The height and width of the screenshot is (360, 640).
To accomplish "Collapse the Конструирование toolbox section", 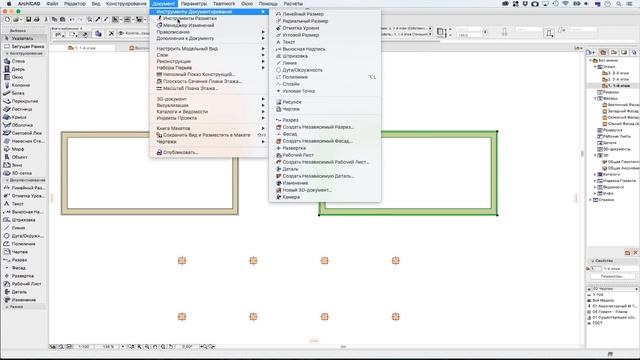I will (x=7, y=53).
